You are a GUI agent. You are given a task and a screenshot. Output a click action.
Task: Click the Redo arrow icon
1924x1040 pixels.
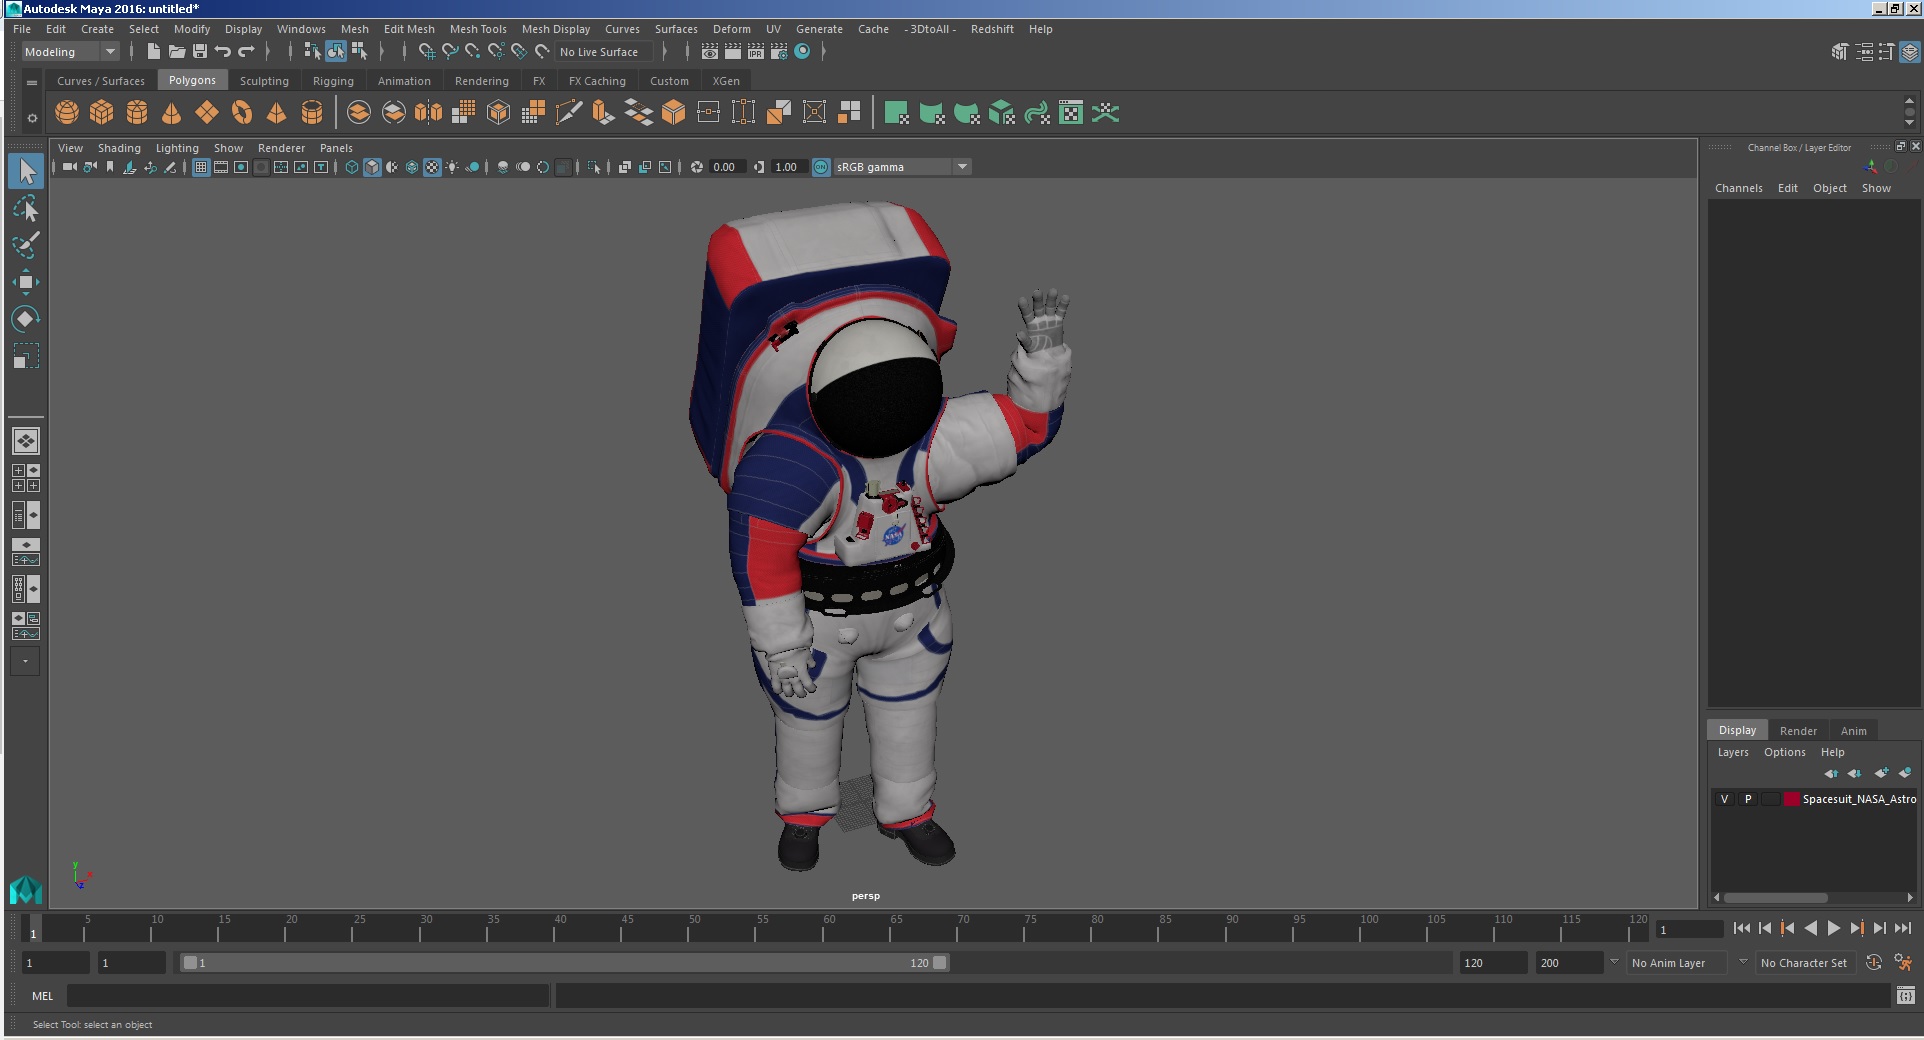246,51
